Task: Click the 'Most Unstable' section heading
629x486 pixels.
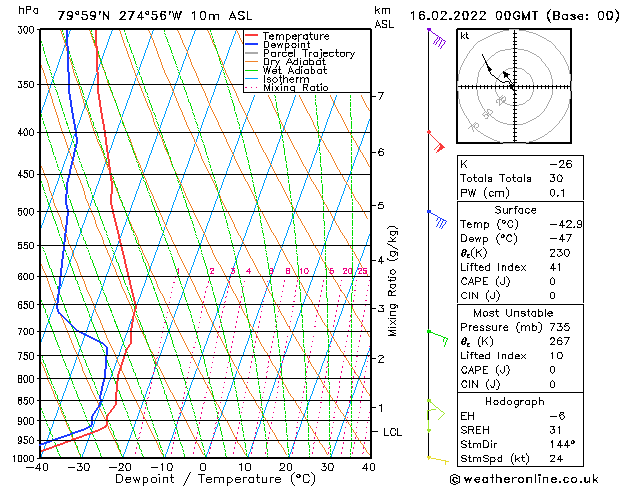Action: coord(513,313)
